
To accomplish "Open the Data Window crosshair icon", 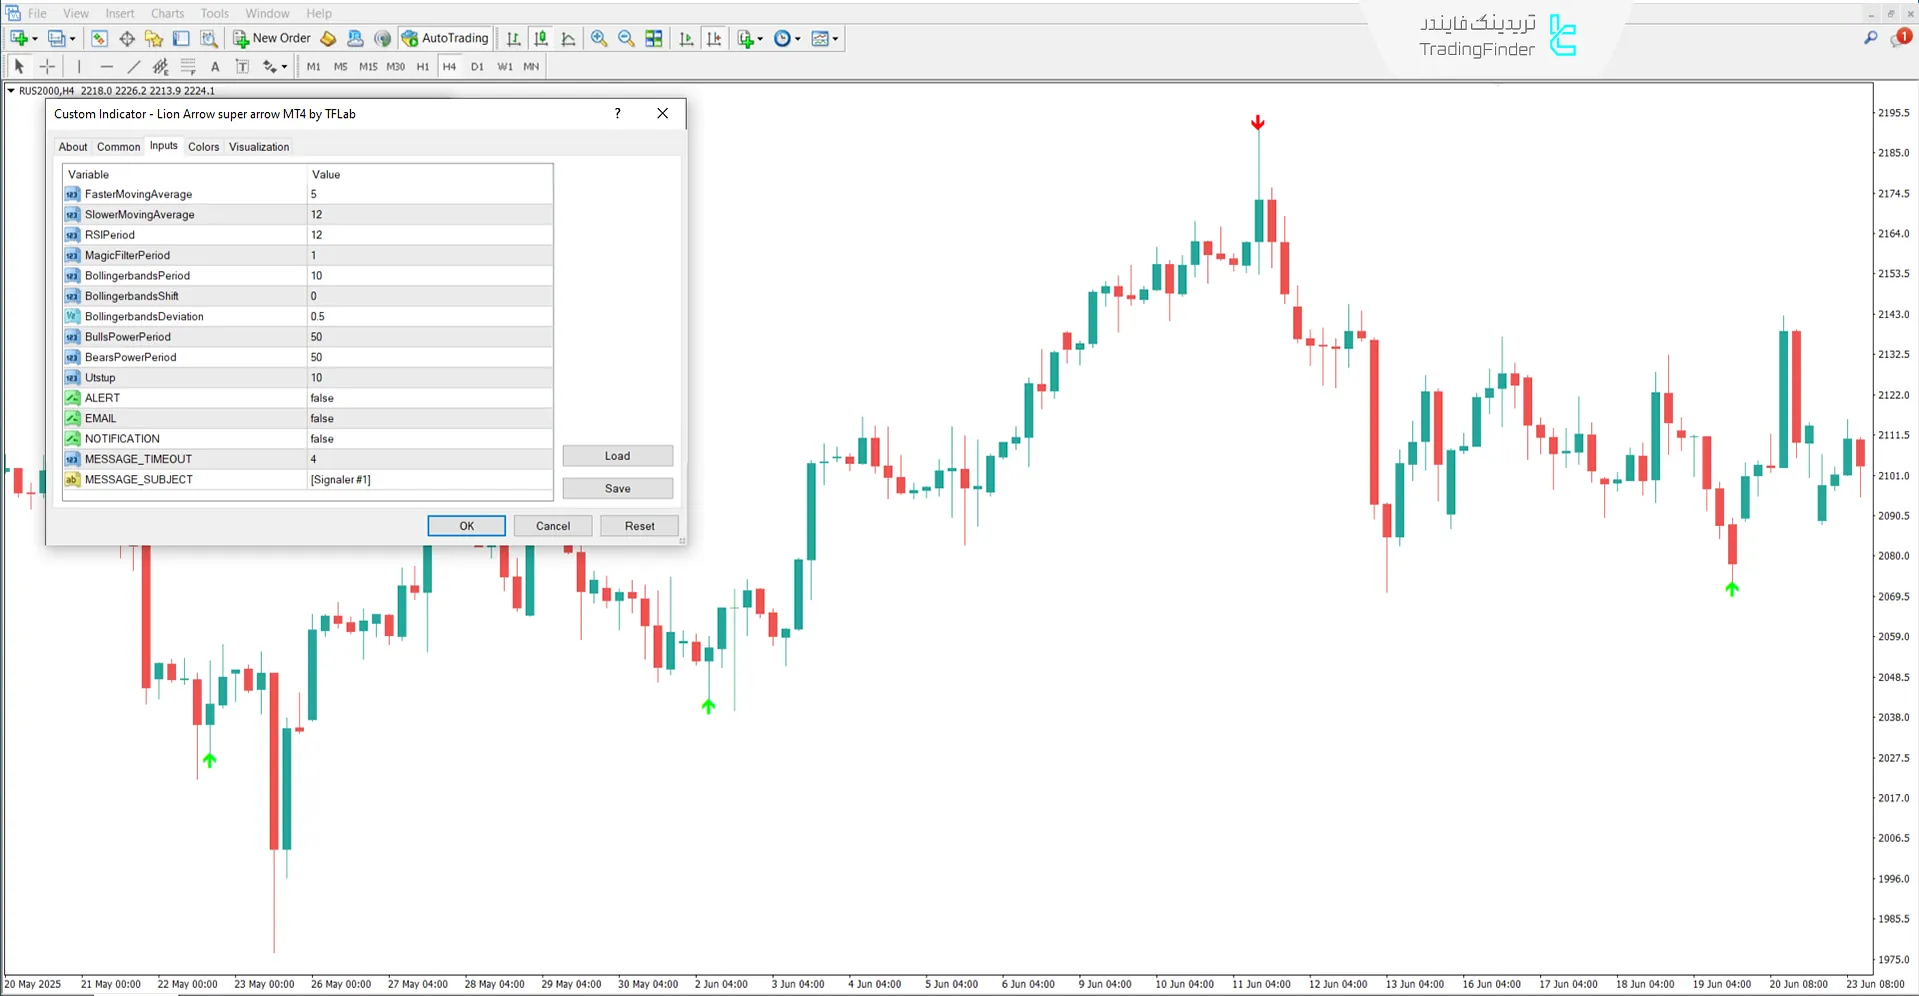I will (127, 38).
